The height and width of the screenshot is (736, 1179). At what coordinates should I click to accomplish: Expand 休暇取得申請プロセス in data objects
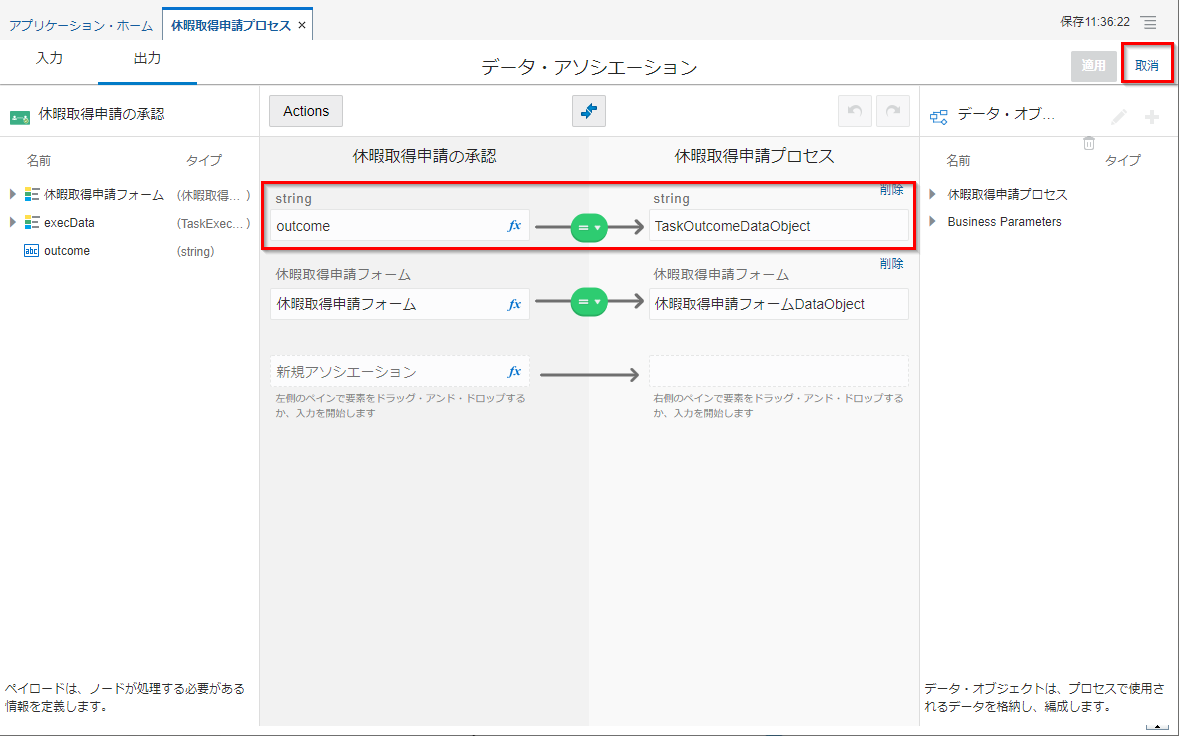933,194
